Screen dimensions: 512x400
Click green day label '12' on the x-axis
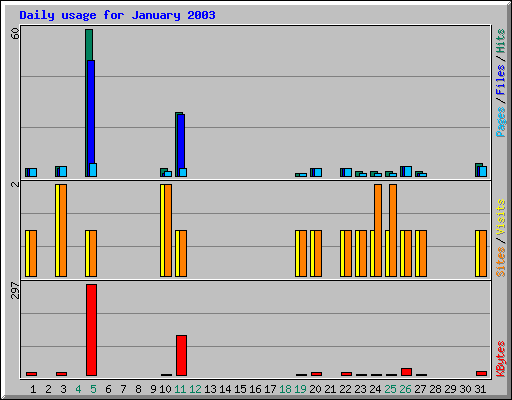[x=195, y=389]
